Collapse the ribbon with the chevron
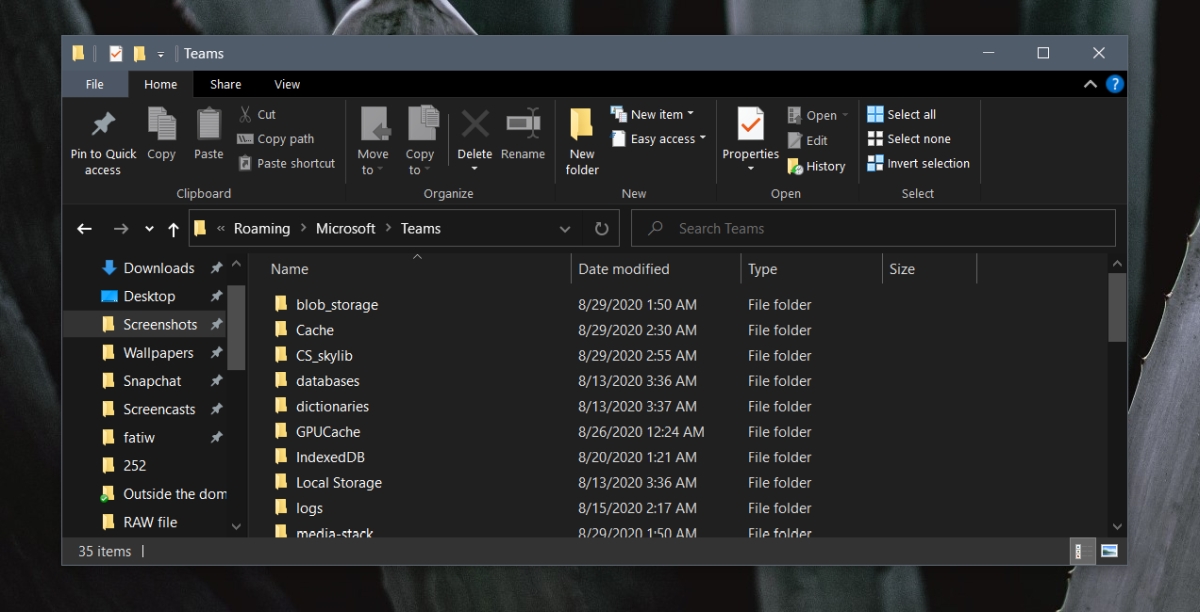 (1090, 84)
